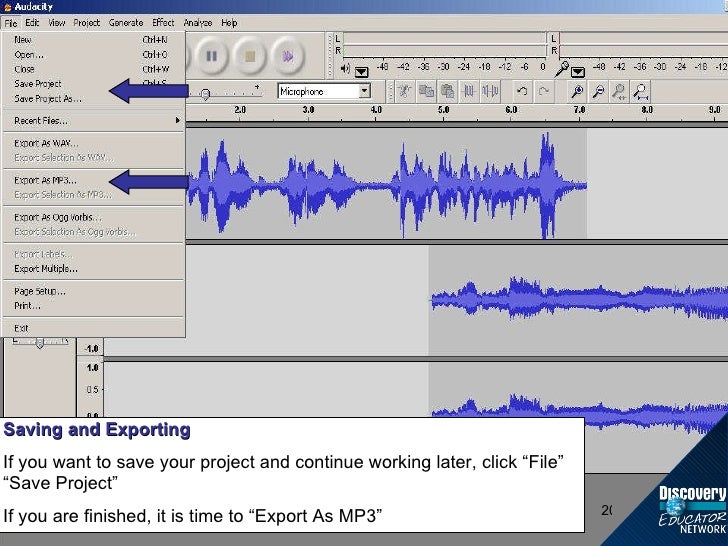Open the Effect menu

click(x=163, y=22)
